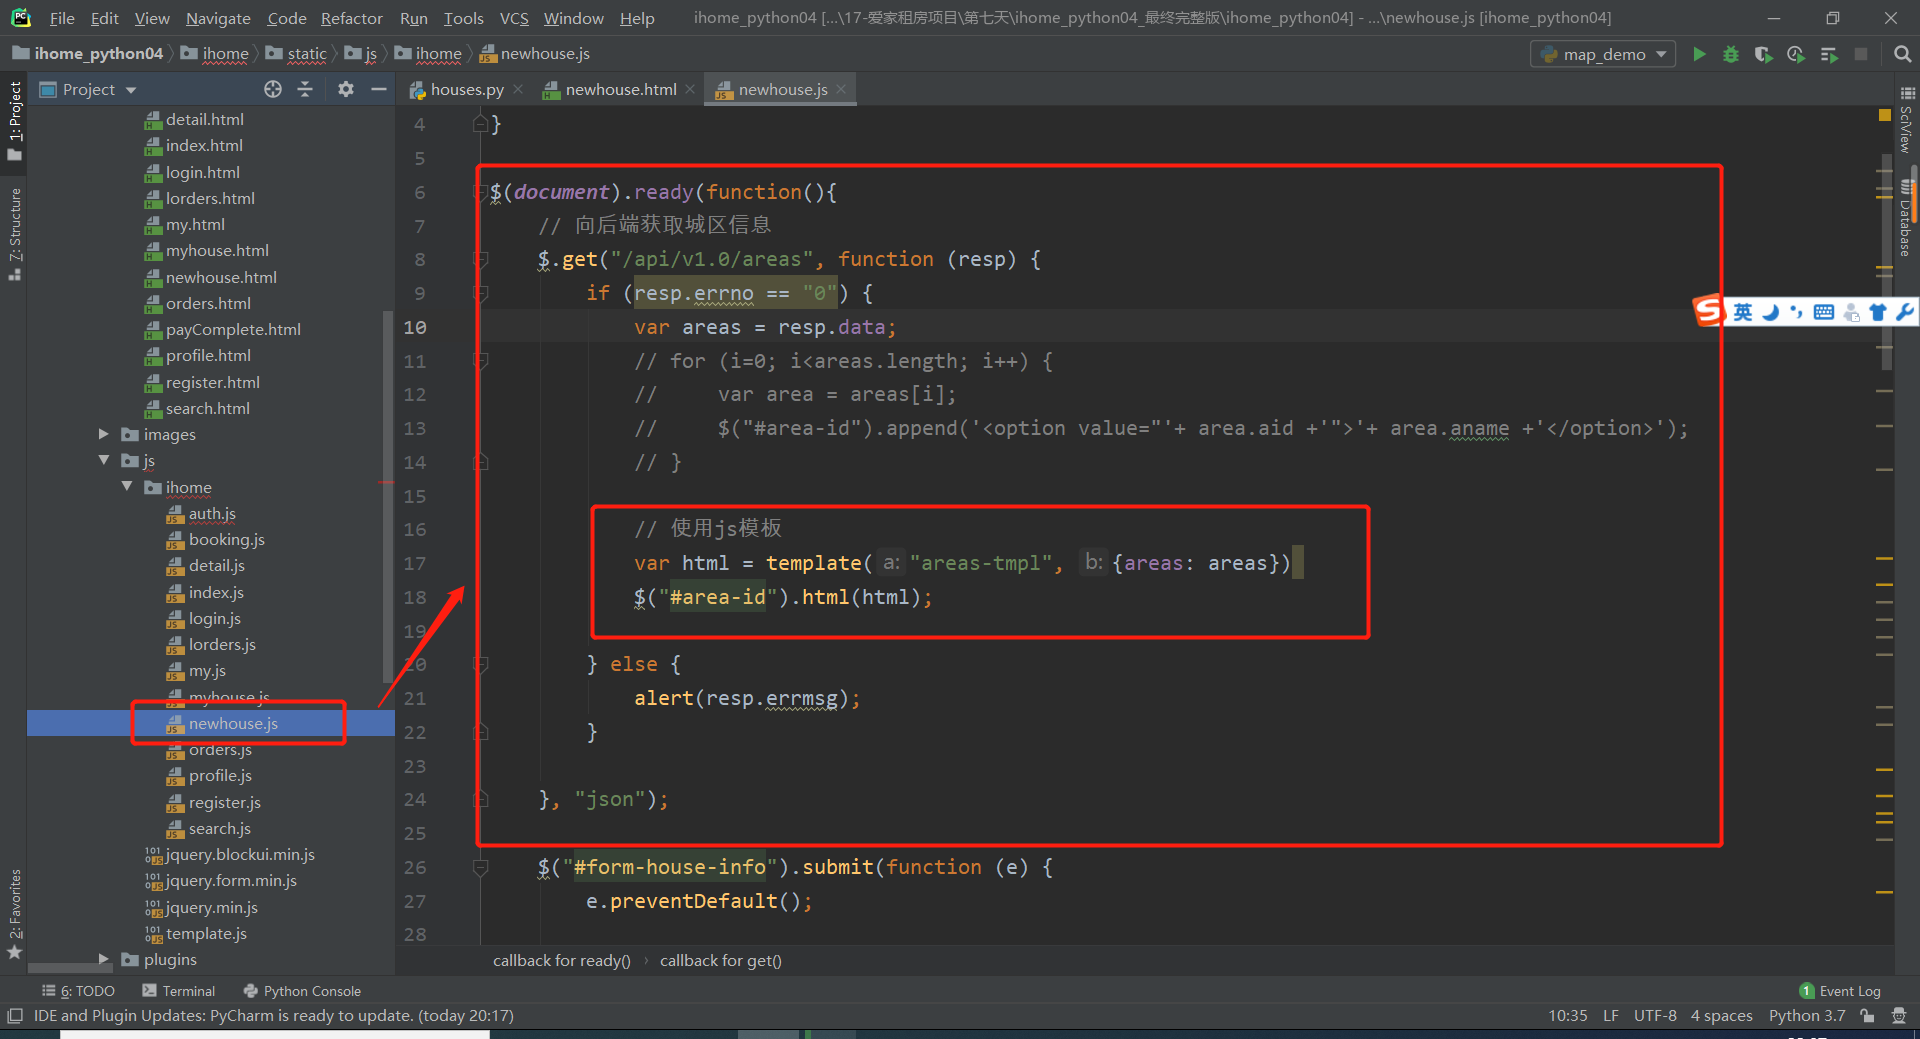Screen dimensions: 1920x1039
Task: Click the static breadcrumb folder
Action: [296, 54]
